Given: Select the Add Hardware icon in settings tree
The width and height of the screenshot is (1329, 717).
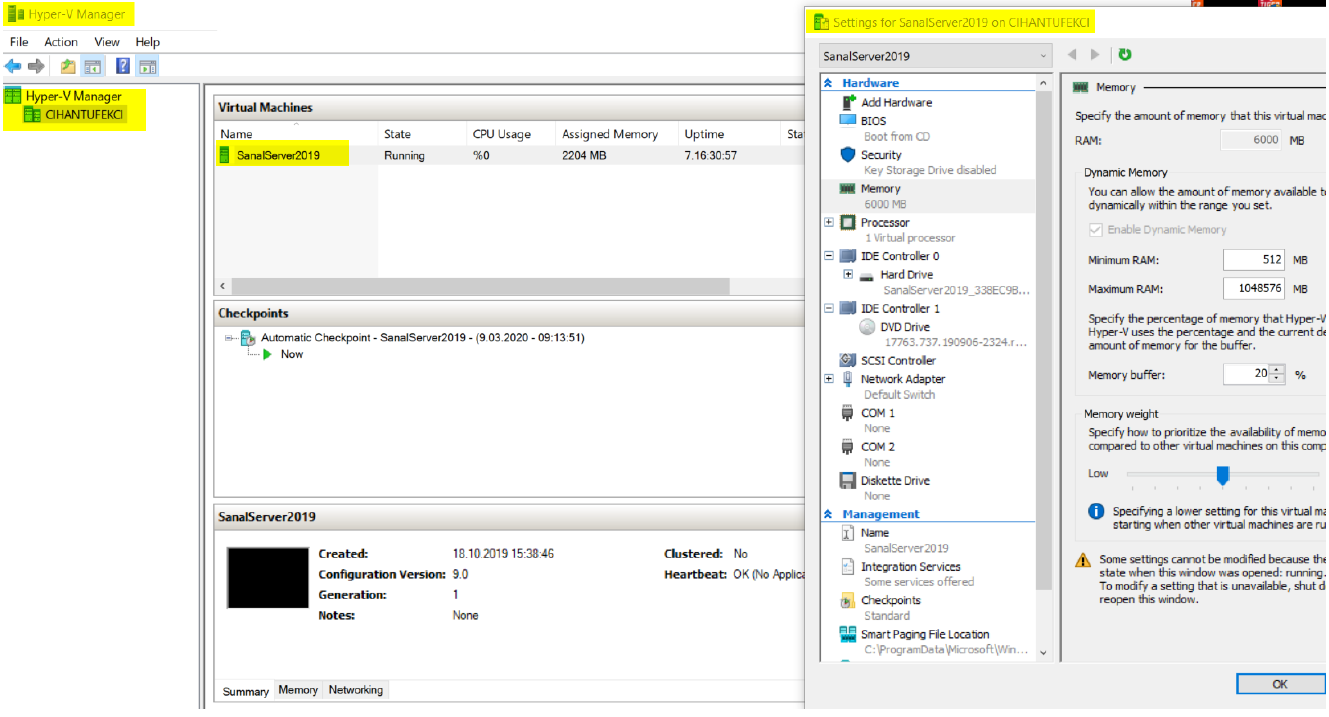Looking at the screenshot, I should click(847, 102).
